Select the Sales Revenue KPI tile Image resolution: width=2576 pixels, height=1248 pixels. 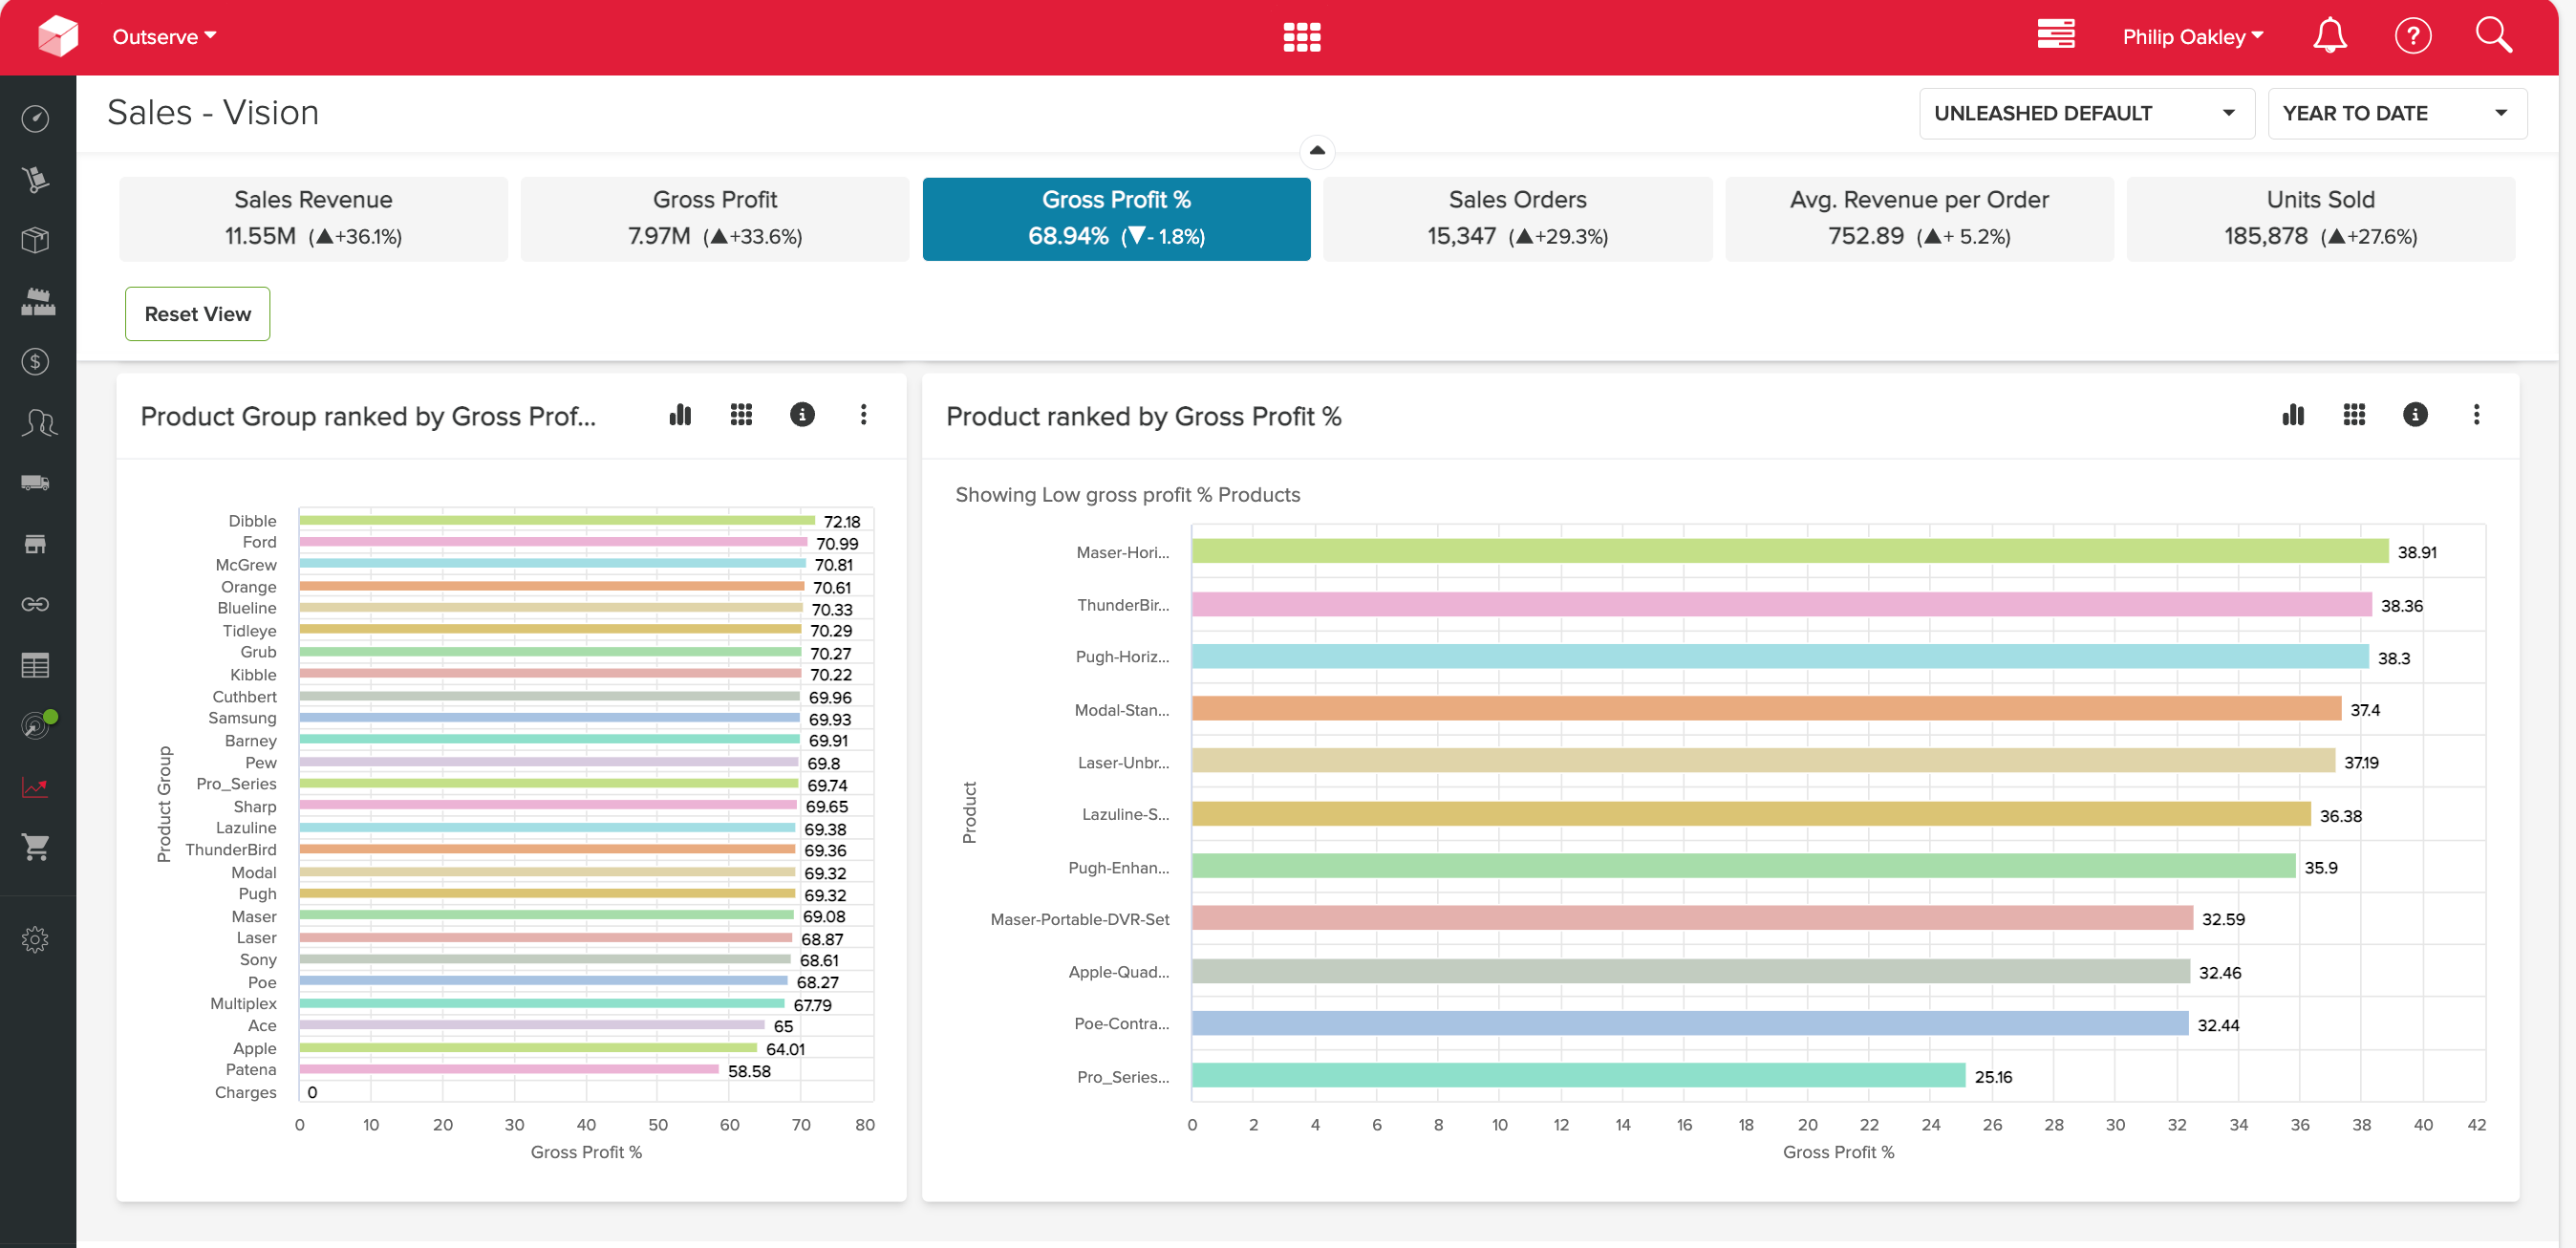coord(313,219)
